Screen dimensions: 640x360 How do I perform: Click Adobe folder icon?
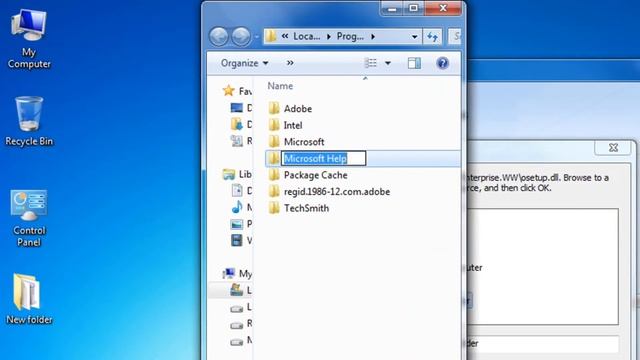(x=274, y=109)
